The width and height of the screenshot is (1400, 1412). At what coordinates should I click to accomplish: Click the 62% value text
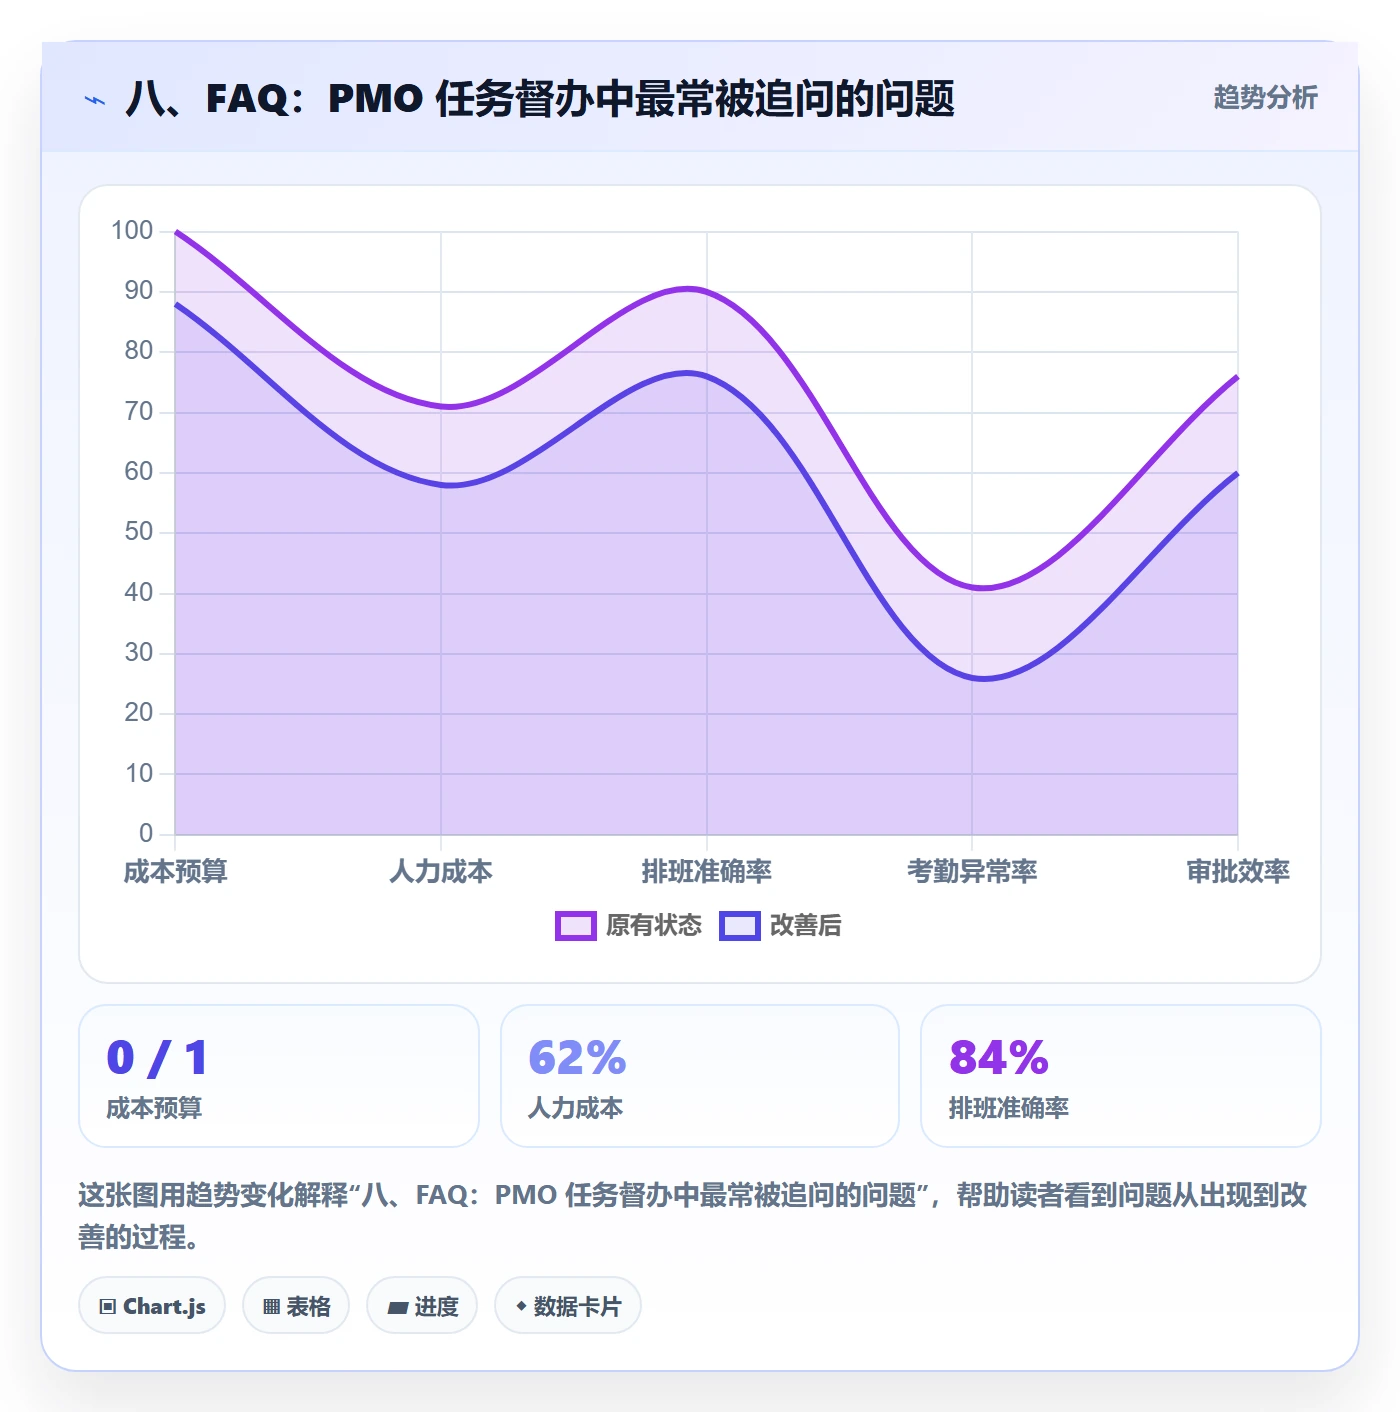pyautogui.click(x=577, y=1058)
